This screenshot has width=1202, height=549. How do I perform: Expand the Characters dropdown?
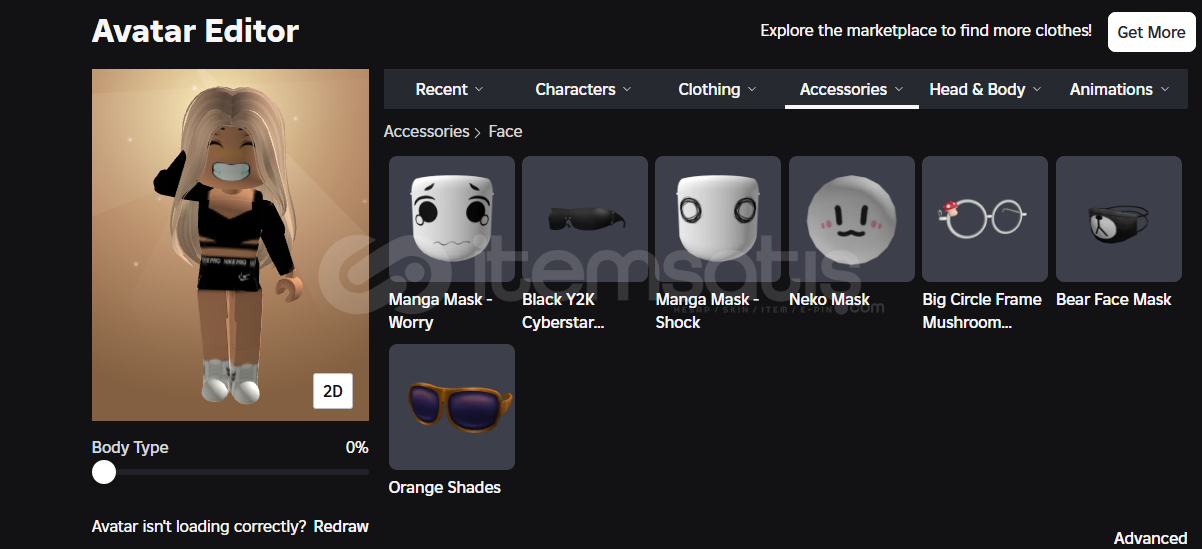583,89
